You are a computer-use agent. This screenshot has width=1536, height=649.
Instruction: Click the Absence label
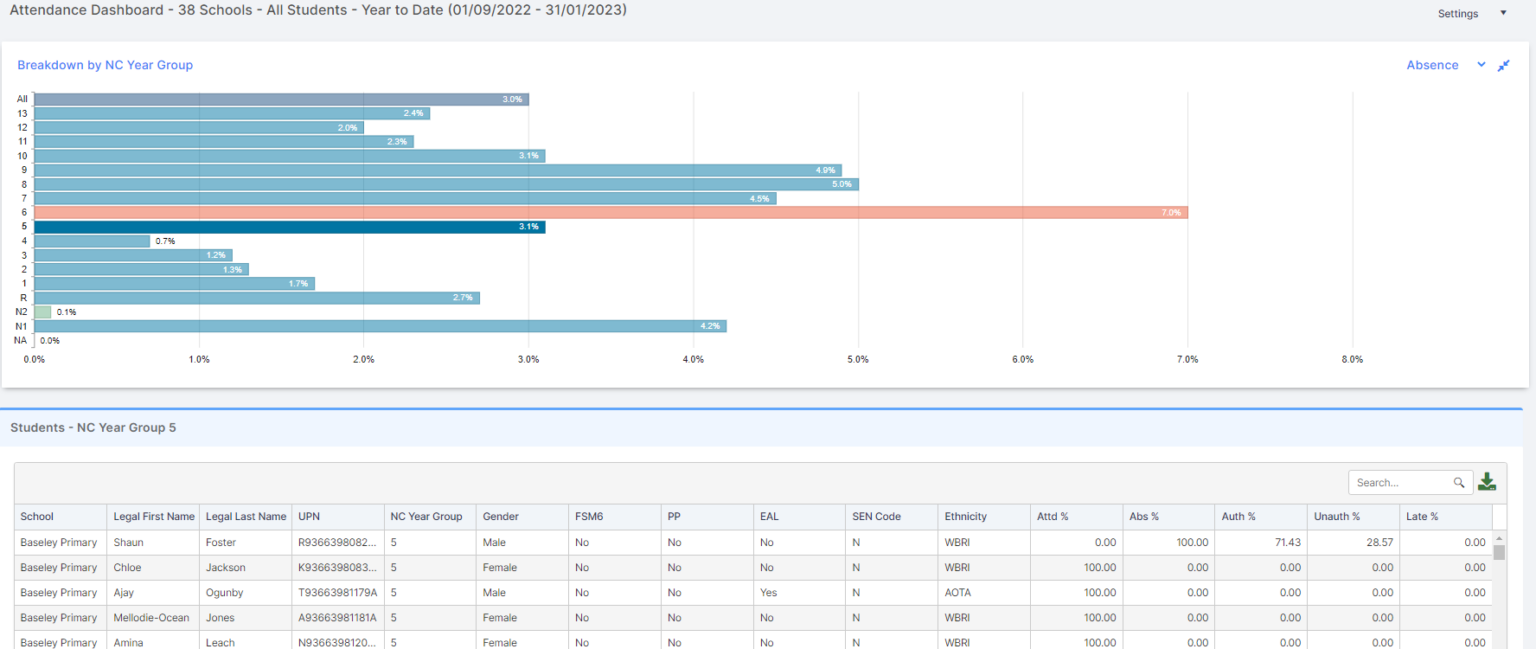(x=1432, y=64)
